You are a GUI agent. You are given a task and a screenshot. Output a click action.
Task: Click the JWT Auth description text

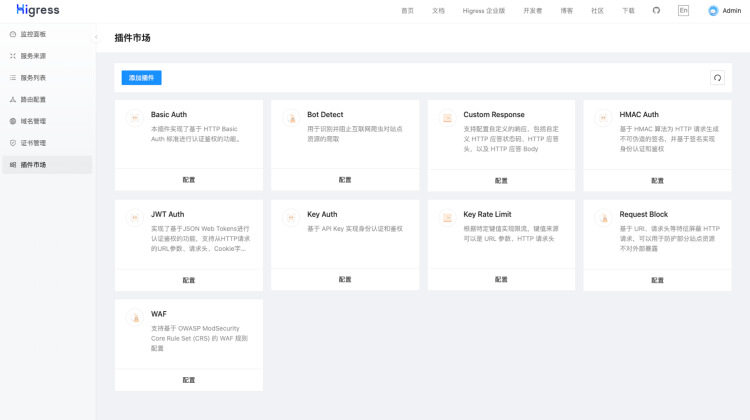point(200,239)
